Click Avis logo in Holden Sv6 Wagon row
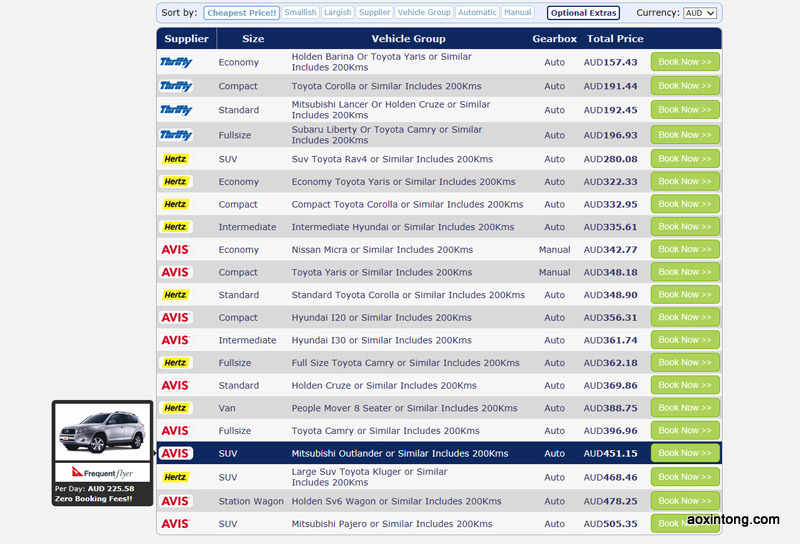 [176, 501]
